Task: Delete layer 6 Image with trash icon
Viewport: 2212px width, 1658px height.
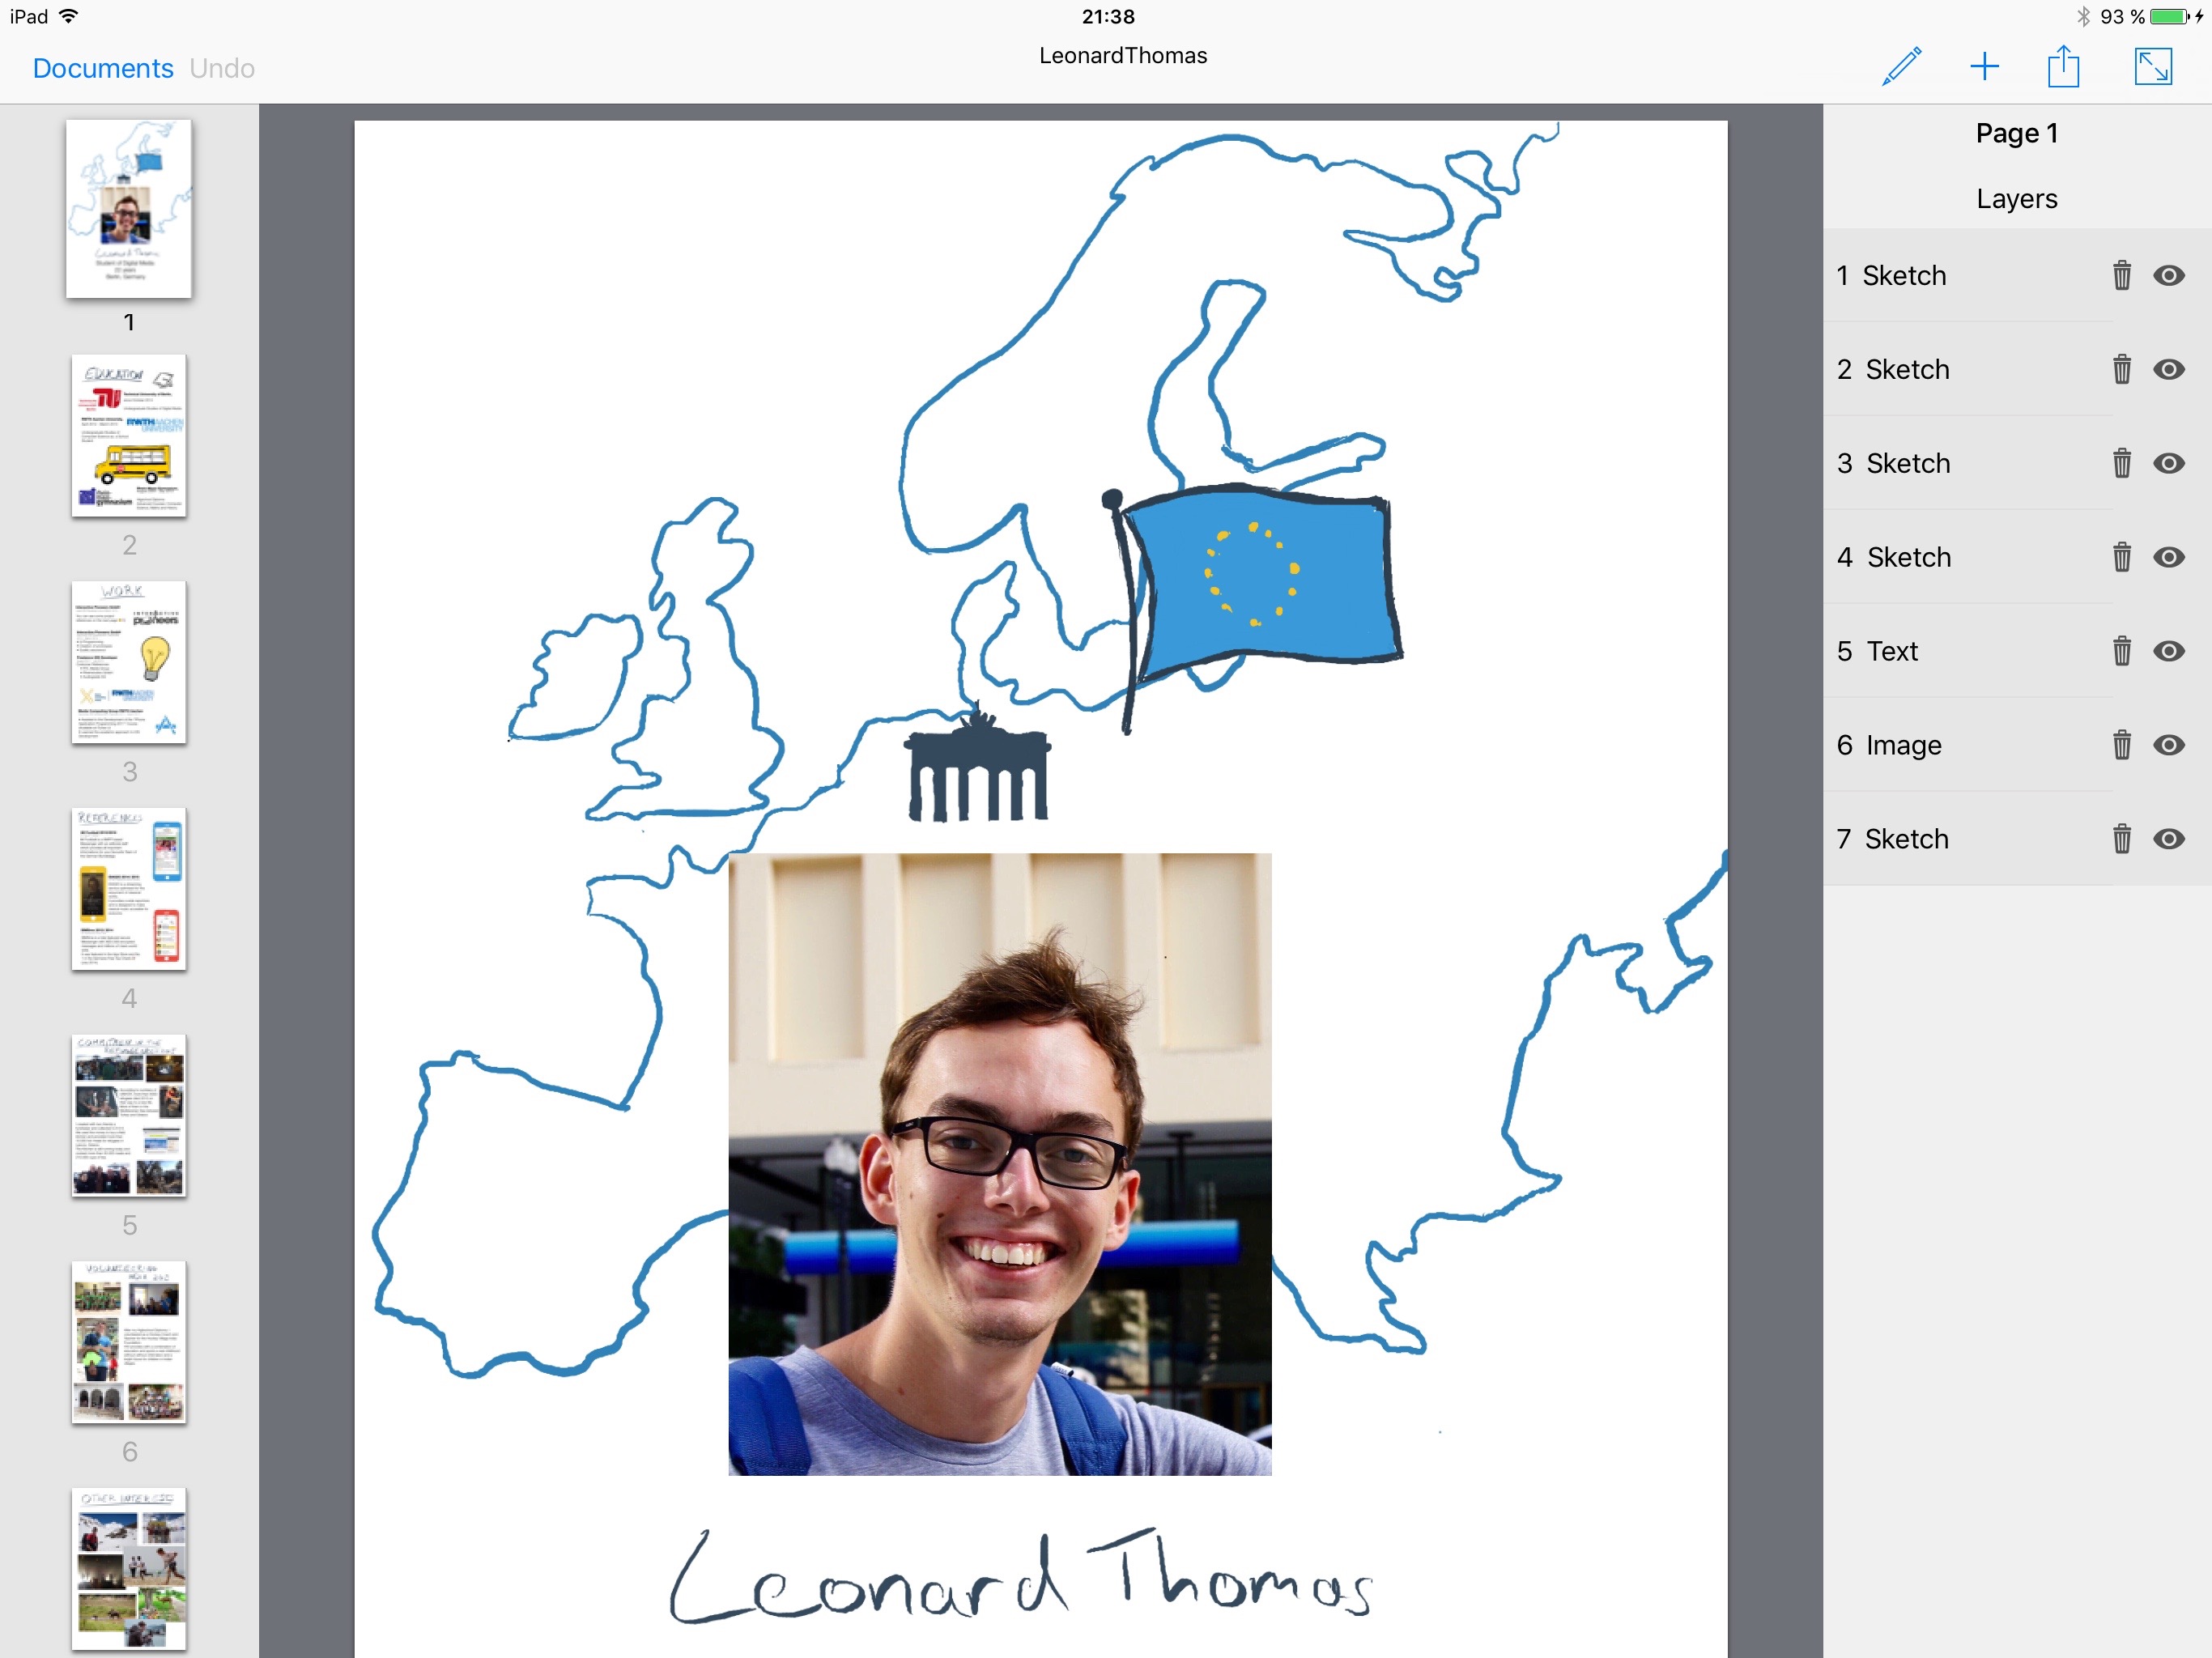Action: tap(2121, 745)
